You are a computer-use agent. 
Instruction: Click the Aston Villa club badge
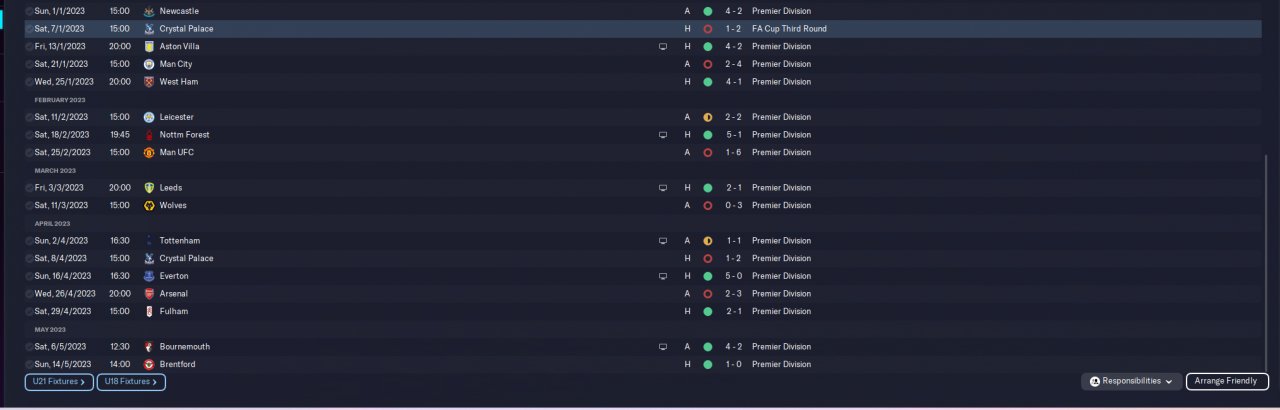coord(149,46)
